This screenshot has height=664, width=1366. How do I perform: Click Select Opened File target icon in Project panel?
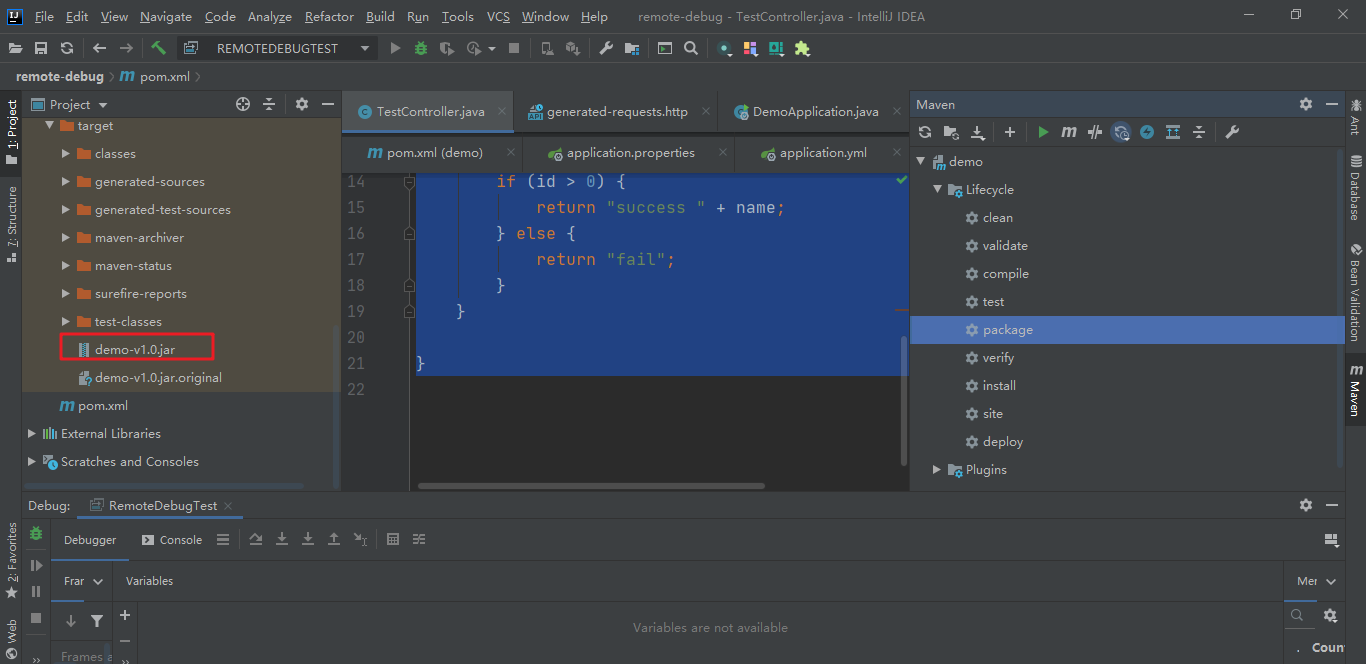[242, 104]
